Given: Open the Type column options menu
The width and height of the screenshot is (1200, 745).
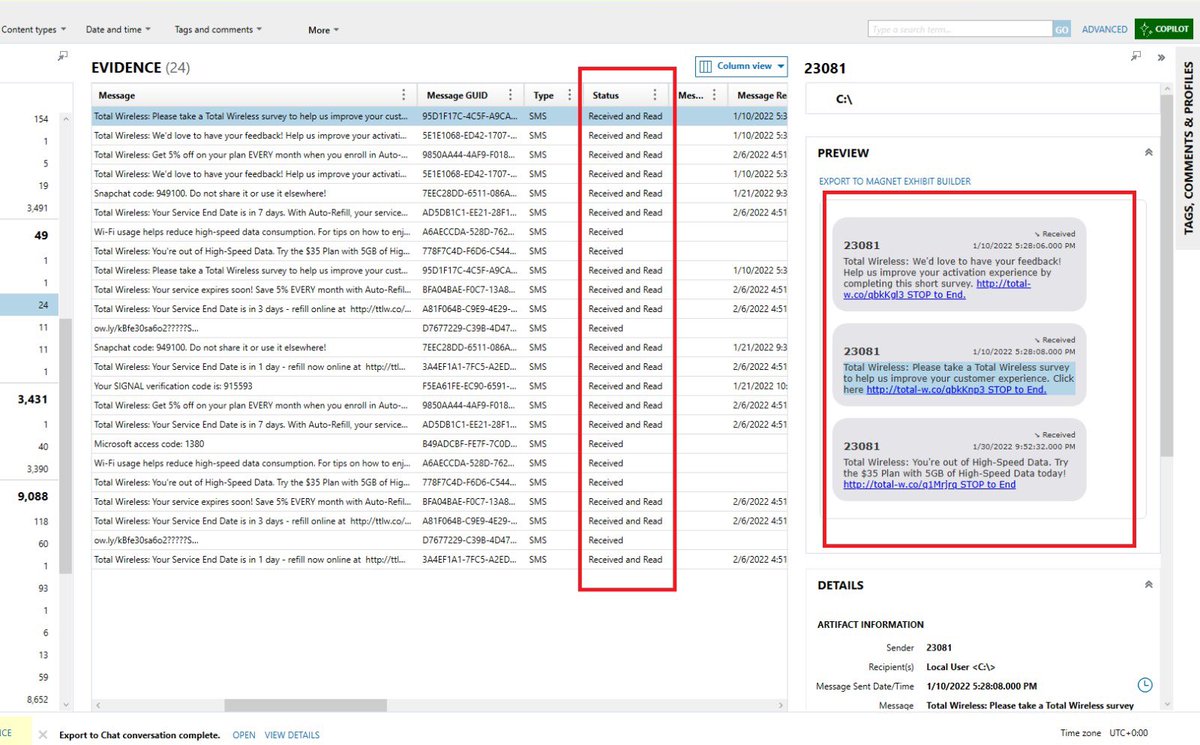Looking at the screenshot, I should pos(570,95).
